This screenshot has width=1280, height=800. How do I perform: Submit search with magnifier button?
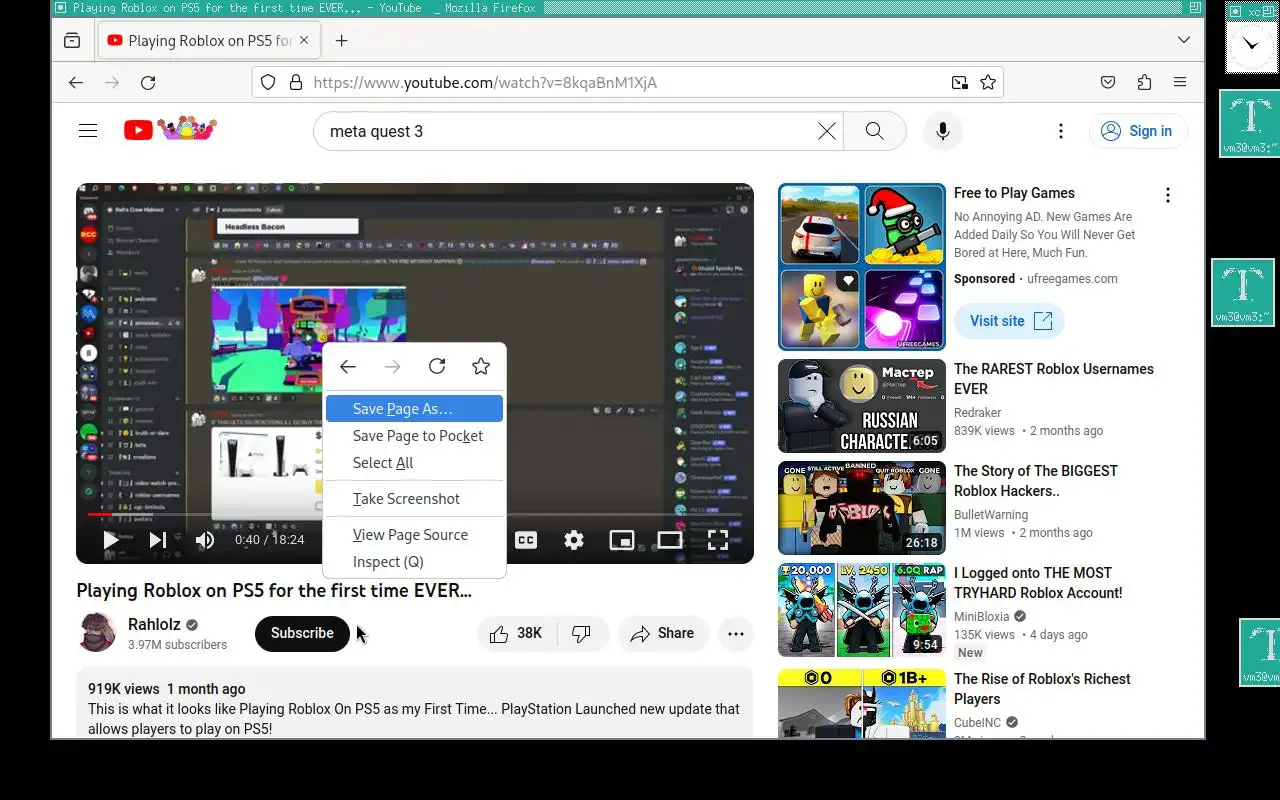click(874, 131)
